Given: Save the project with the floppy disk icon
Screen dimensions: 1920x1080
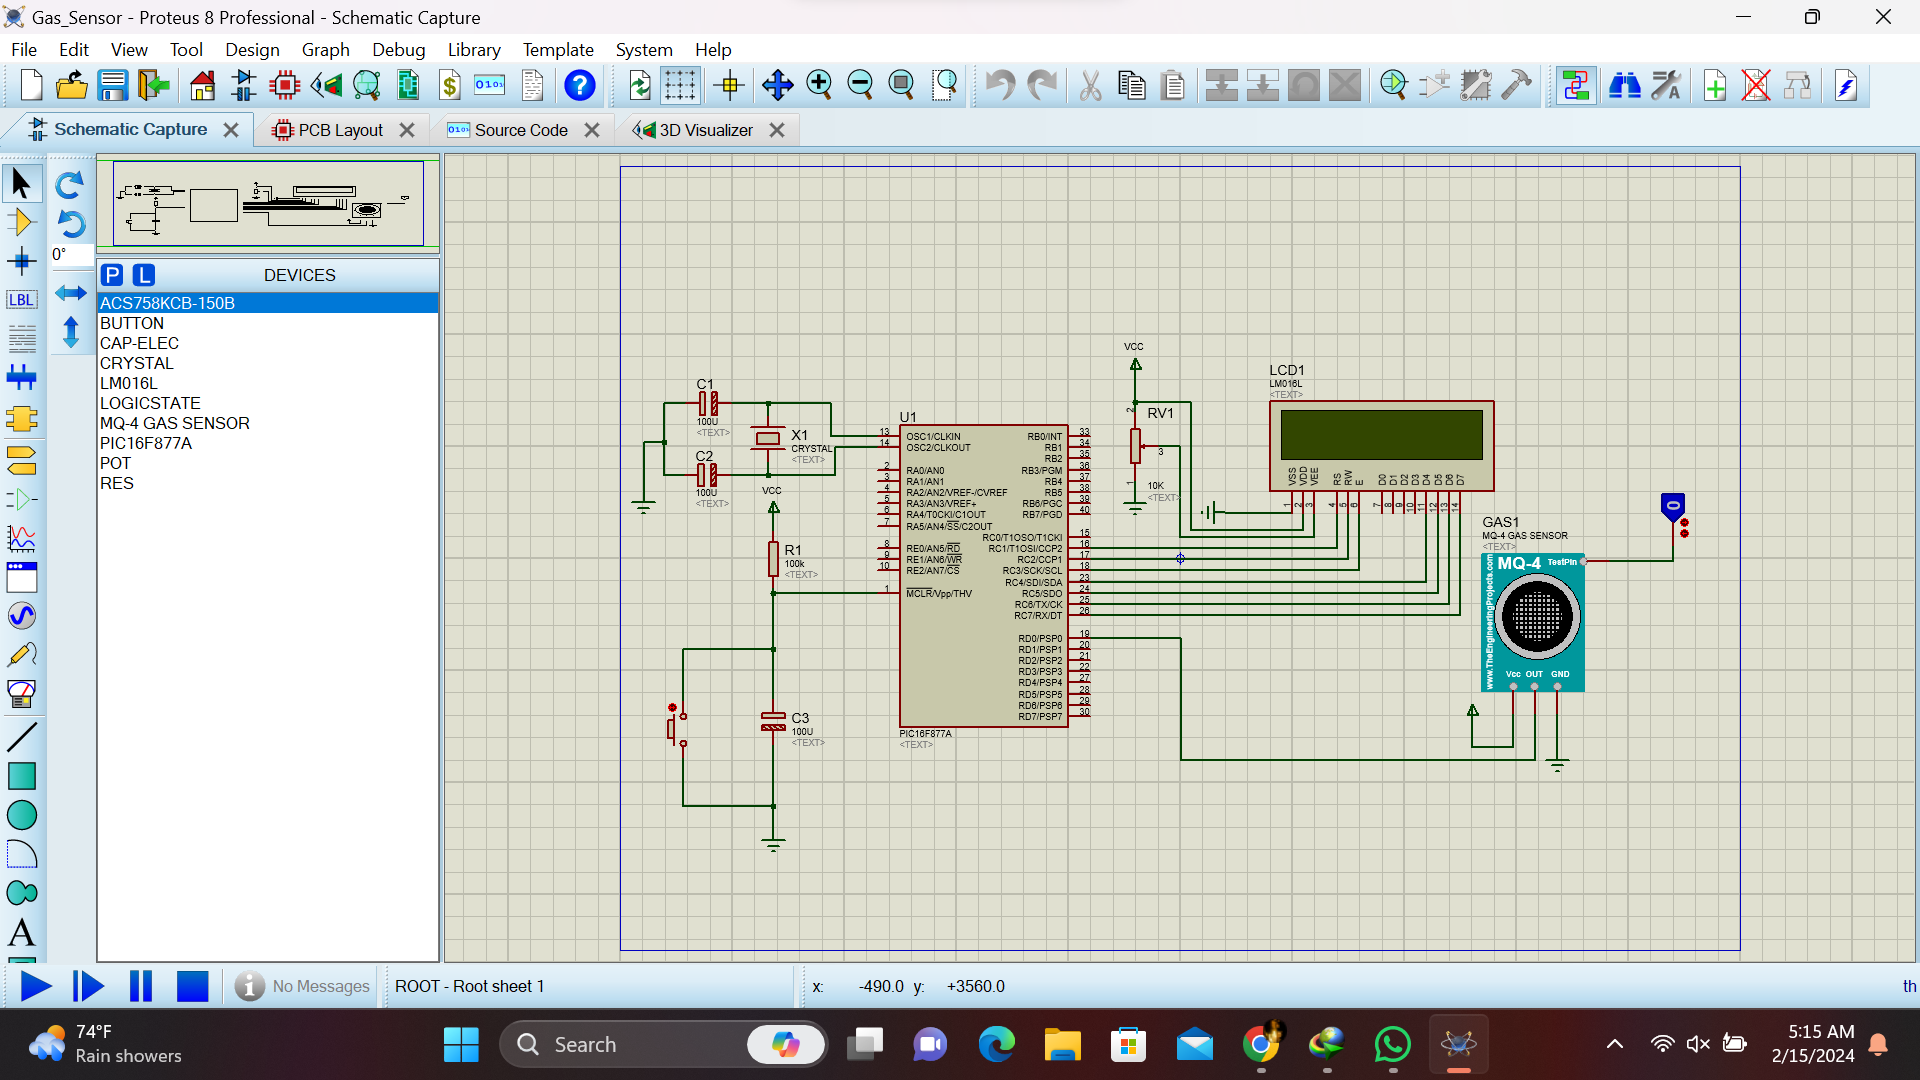Looking at the screenshot, I should click(113, 86).
